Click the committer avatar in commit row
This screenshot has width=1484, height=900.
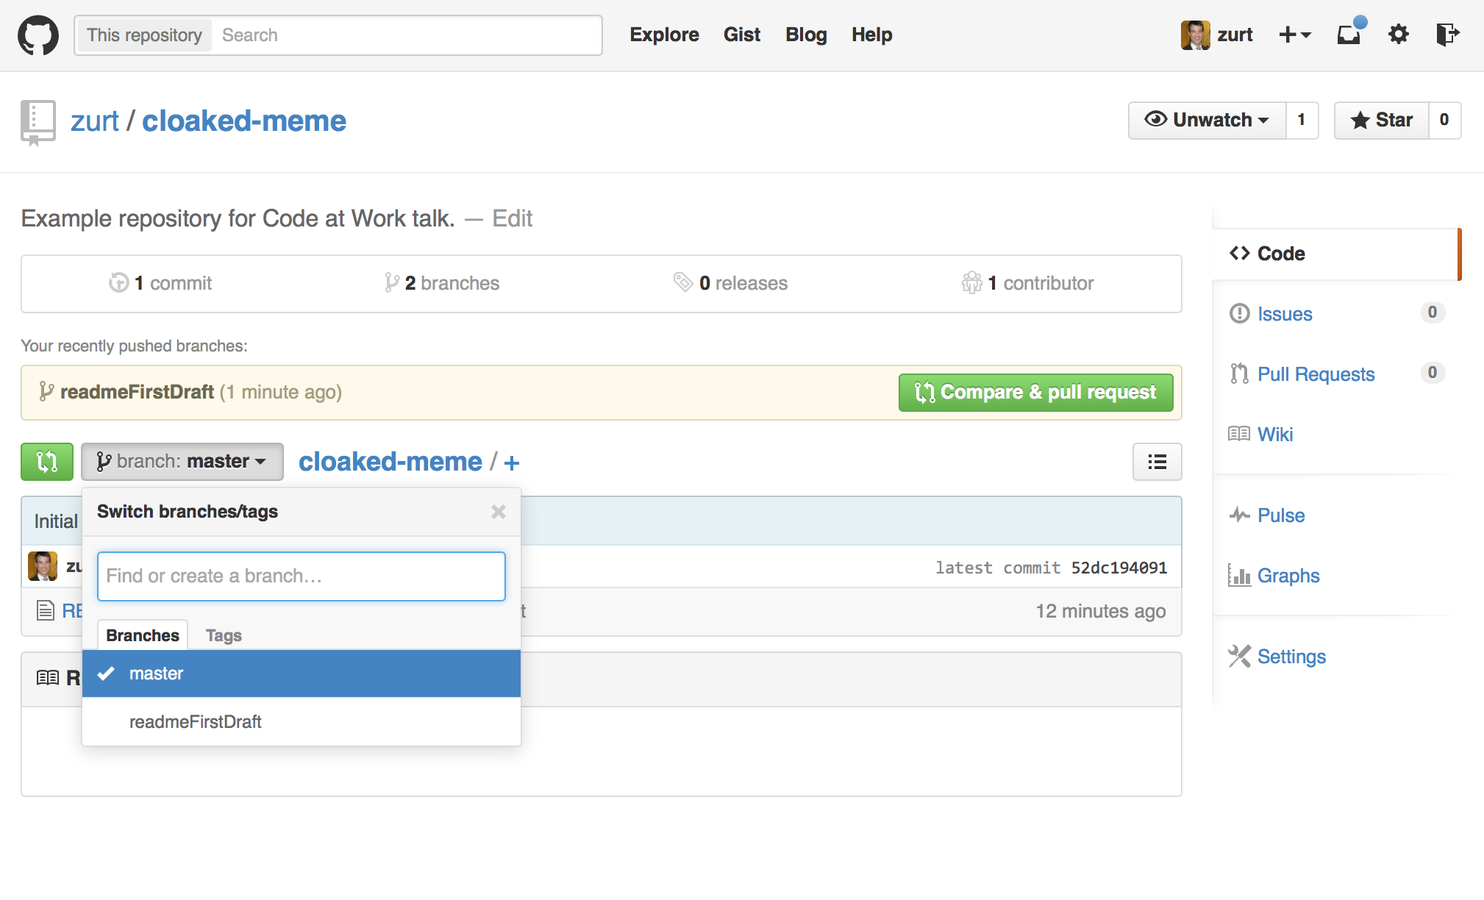(43, 566)
